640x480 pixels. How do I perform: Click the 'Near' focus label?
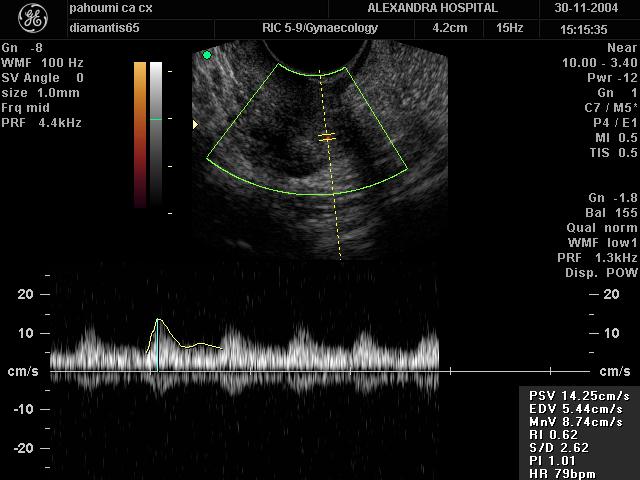click(x=622, y=48)
